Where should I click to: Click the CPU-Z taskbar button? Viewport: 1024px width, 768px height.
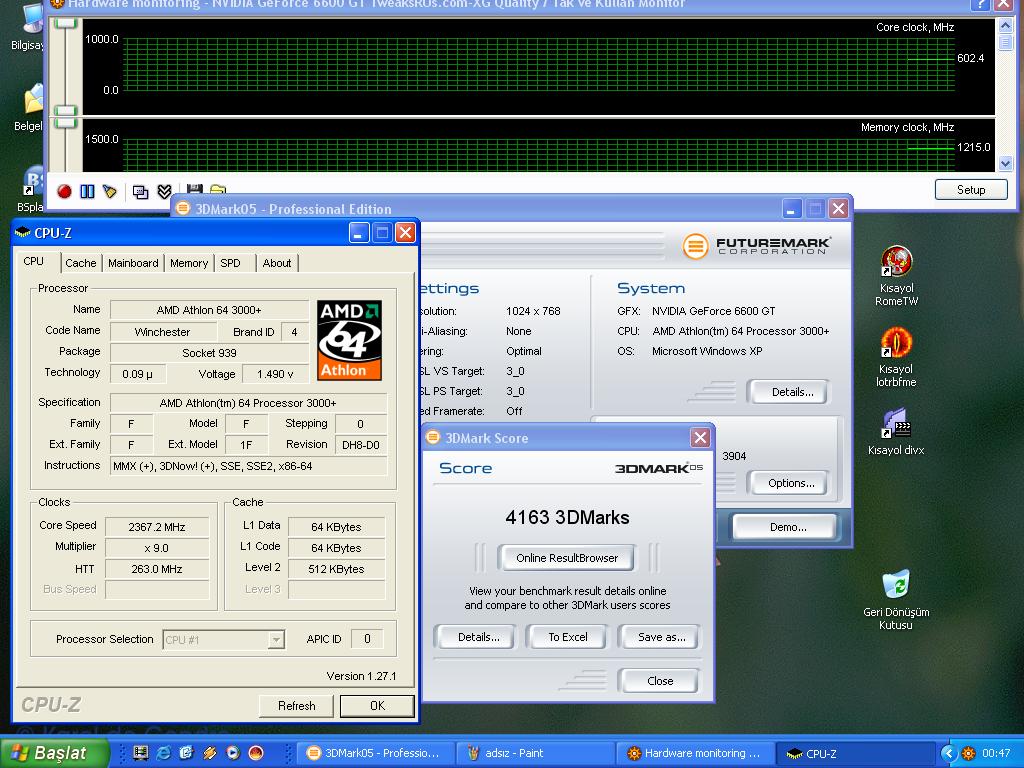[x=856, y=753]
